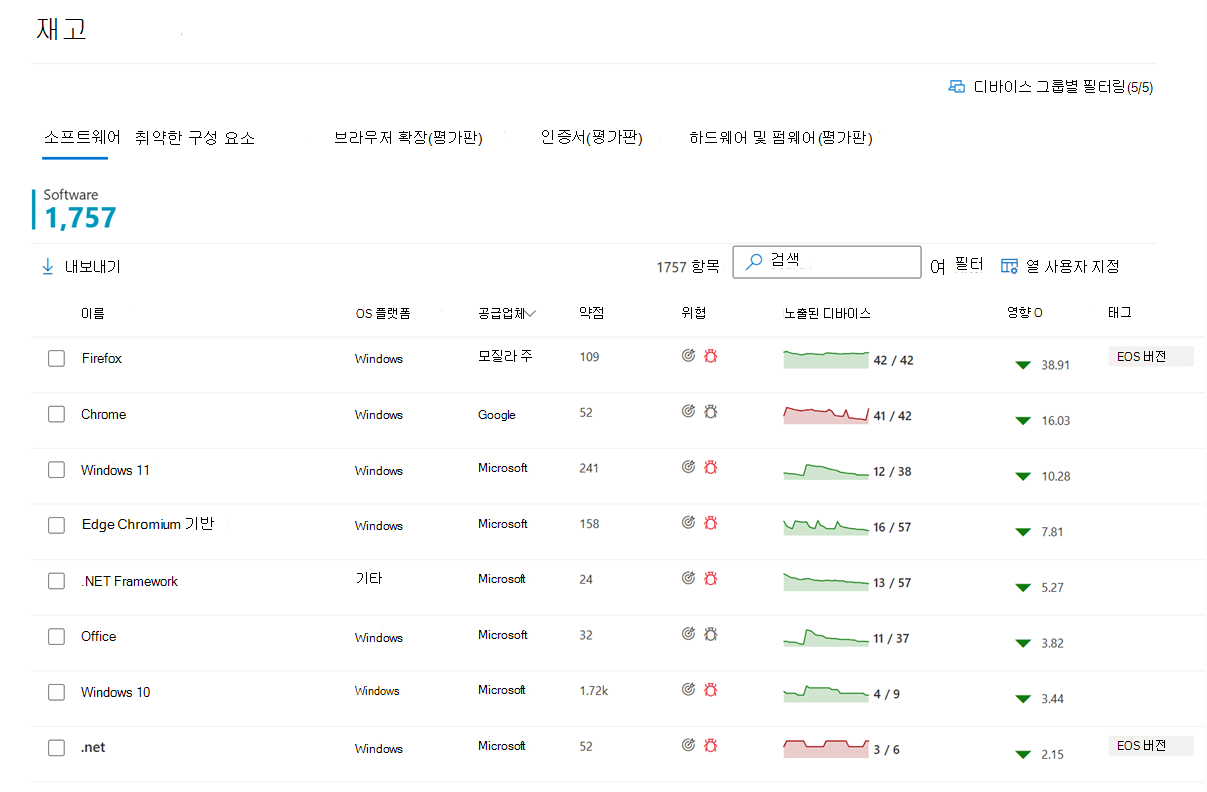
Task: Switch to 인증서(평가판) tab
Action: tap(591, 138)
